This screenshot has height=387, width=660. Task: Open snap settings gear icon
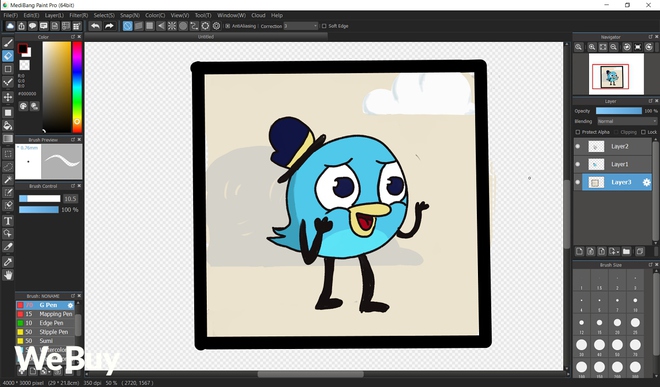click(x=216, y=26)
